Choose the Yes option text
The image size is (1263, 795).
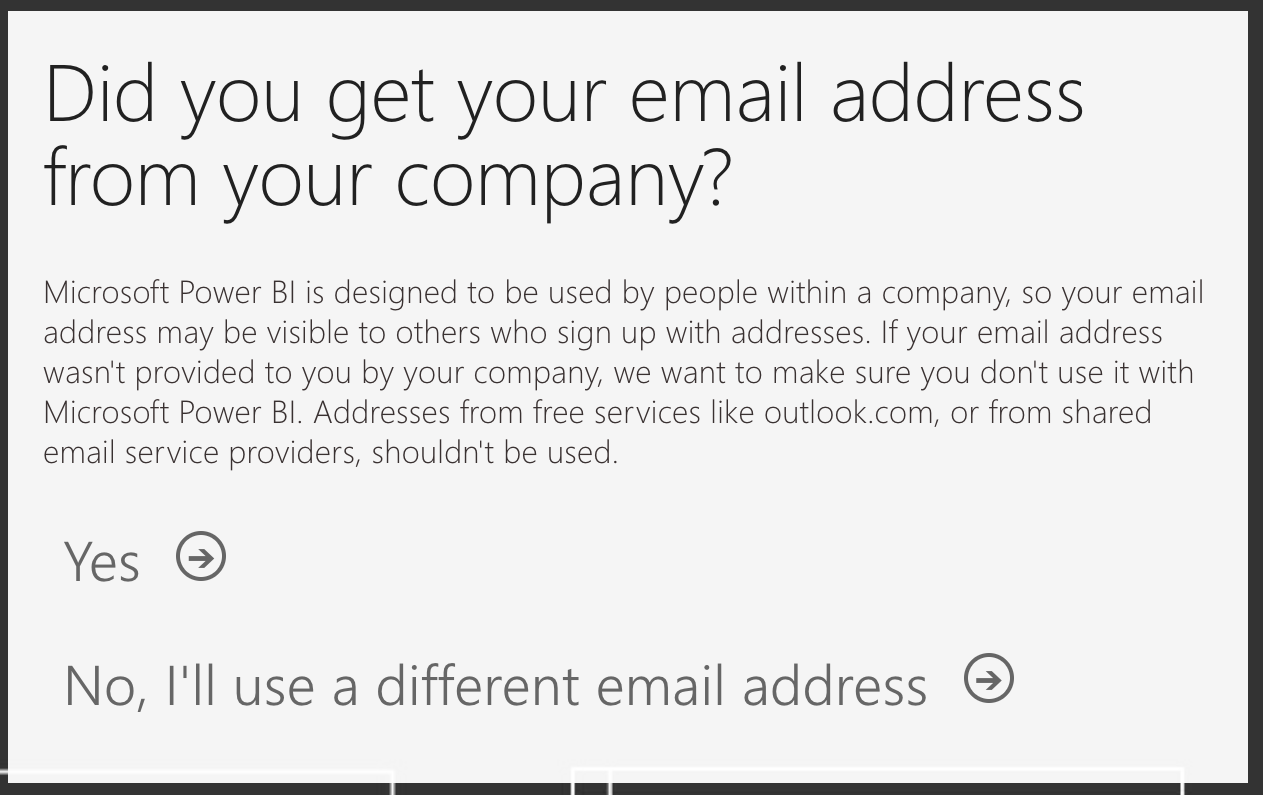pyautogui.click(x=102, y=561)
